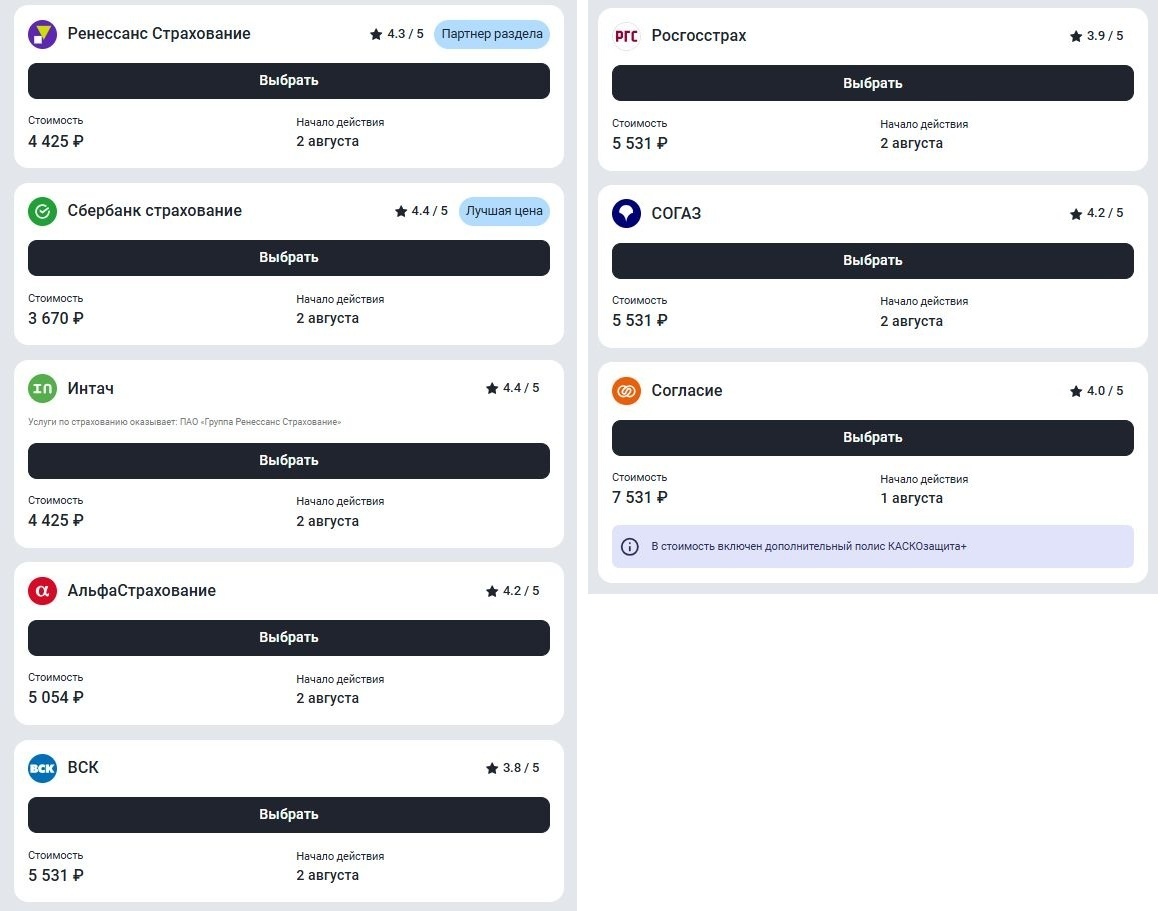Select the Интач policy with Выбрать
1165x911 pixels.
[288, 461]
